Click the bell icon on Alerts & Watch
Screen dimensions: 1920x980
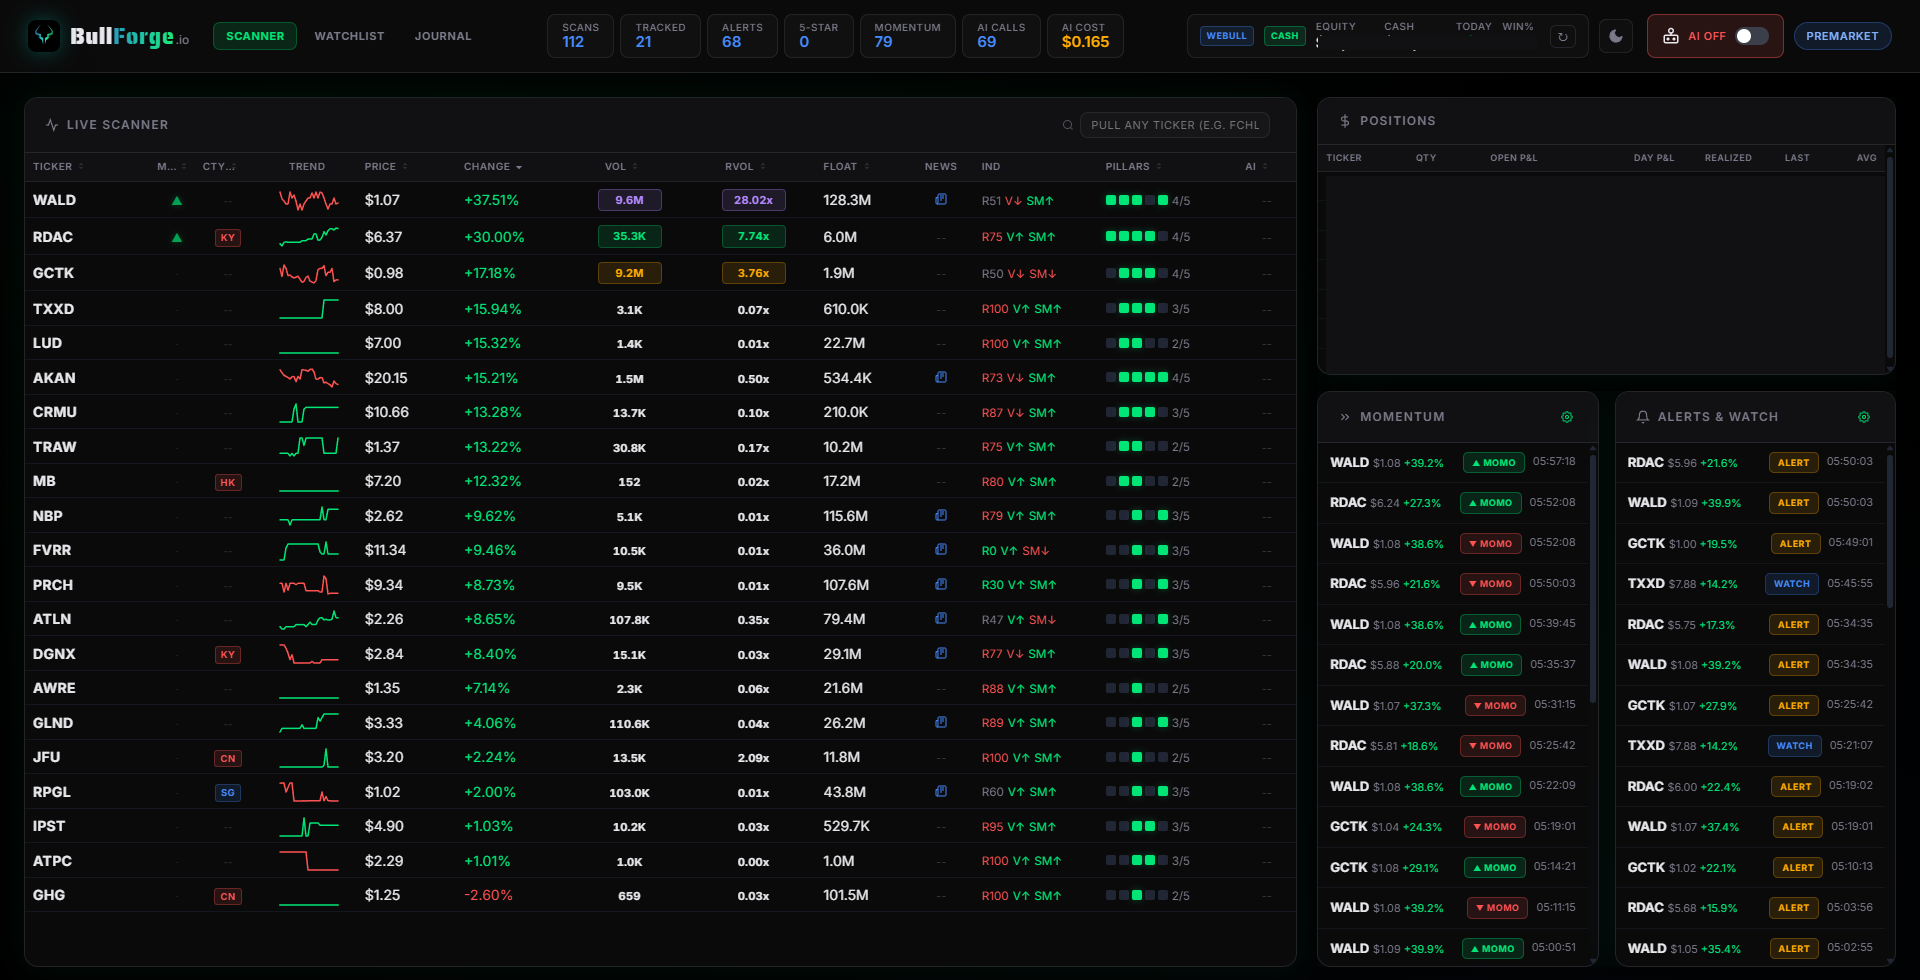click(x=1644, y=417)
